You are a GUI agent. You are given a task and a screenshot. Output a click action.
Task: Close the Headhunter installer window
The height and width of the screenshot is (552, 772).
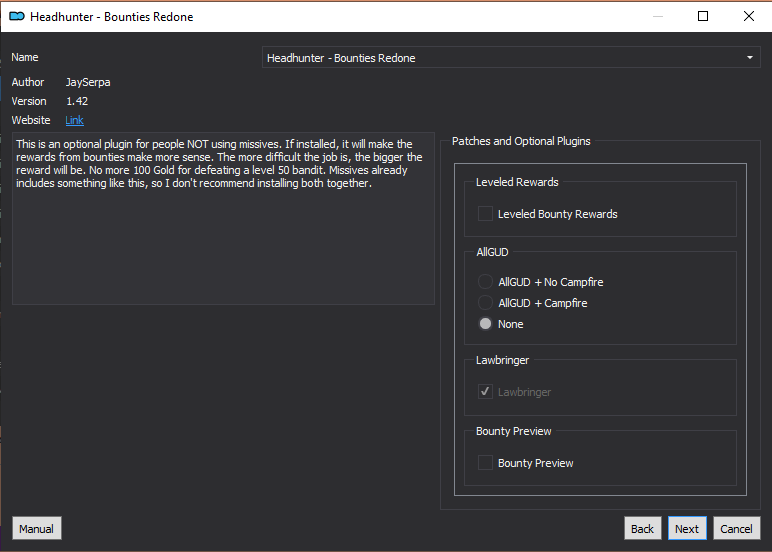click(749, 16)
